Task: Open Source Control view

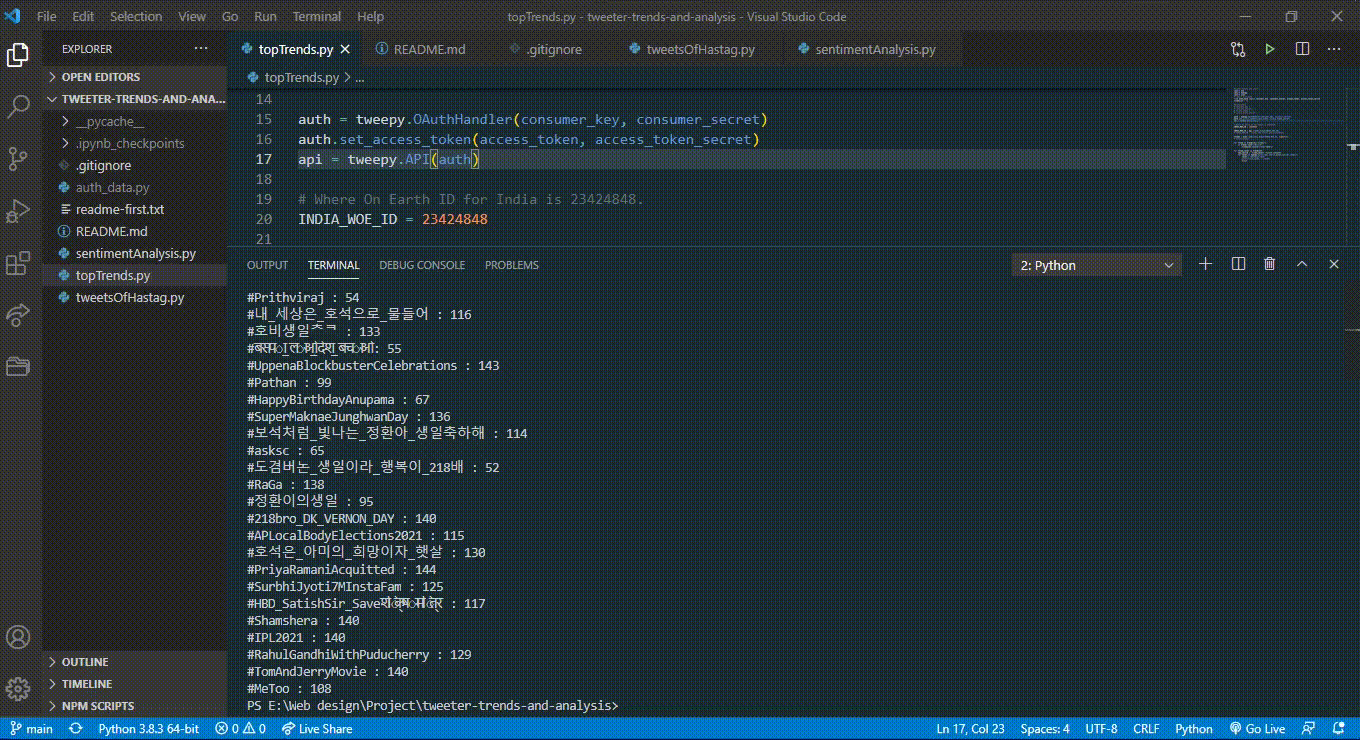Action: coord(18,158)
